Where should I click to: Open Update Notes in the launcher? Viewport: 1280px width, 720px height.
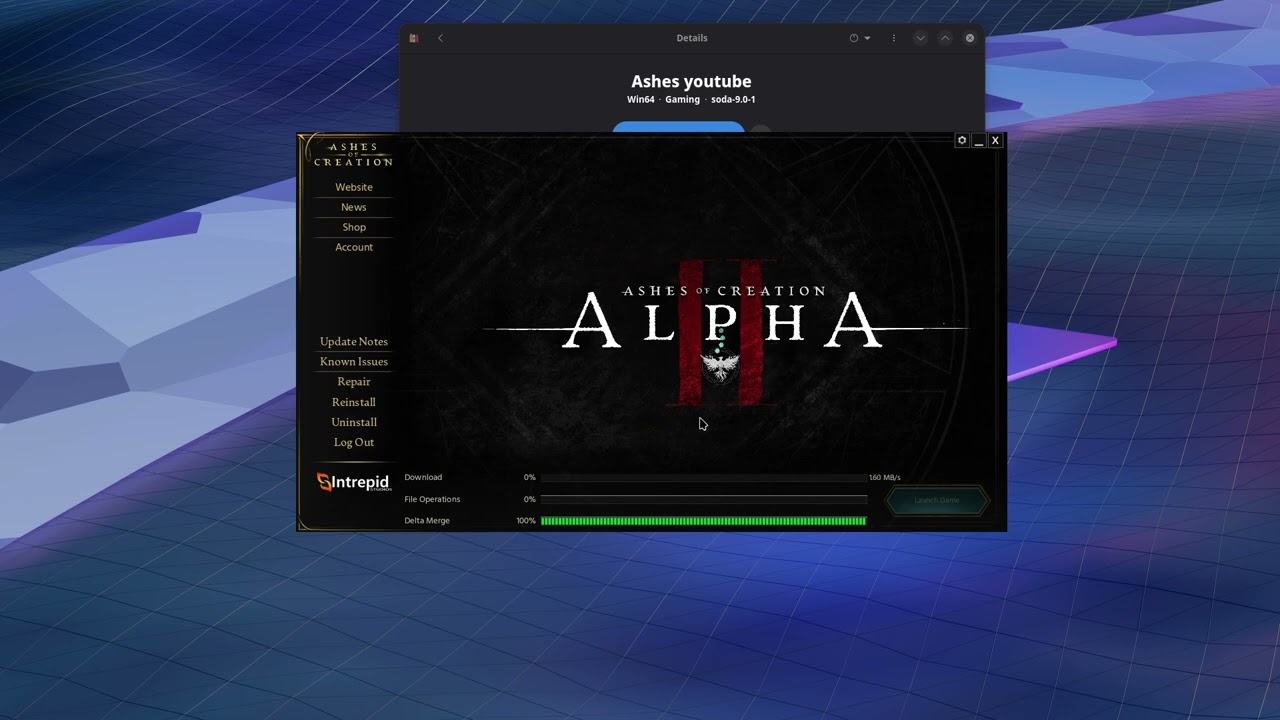tap(354, 342)
